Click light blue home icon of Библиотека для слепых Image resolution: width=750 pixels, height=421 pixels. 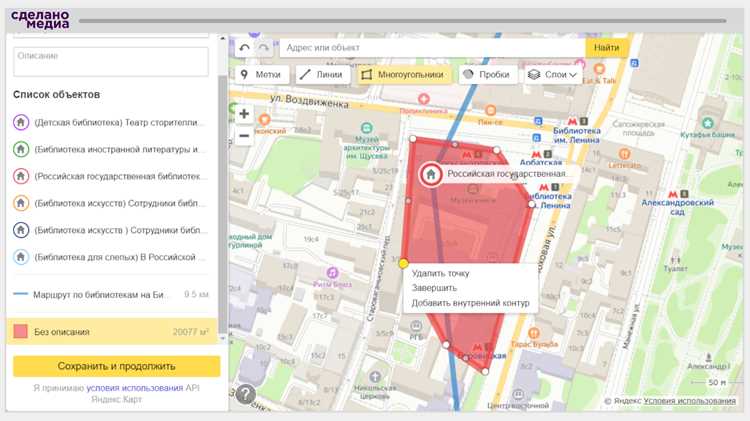click(x=21, y=257)
